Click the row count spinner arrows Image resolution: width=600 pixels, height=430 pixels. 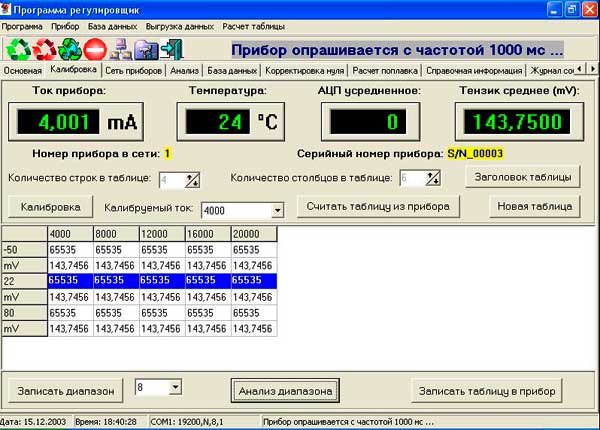click(x=192, y=179)
